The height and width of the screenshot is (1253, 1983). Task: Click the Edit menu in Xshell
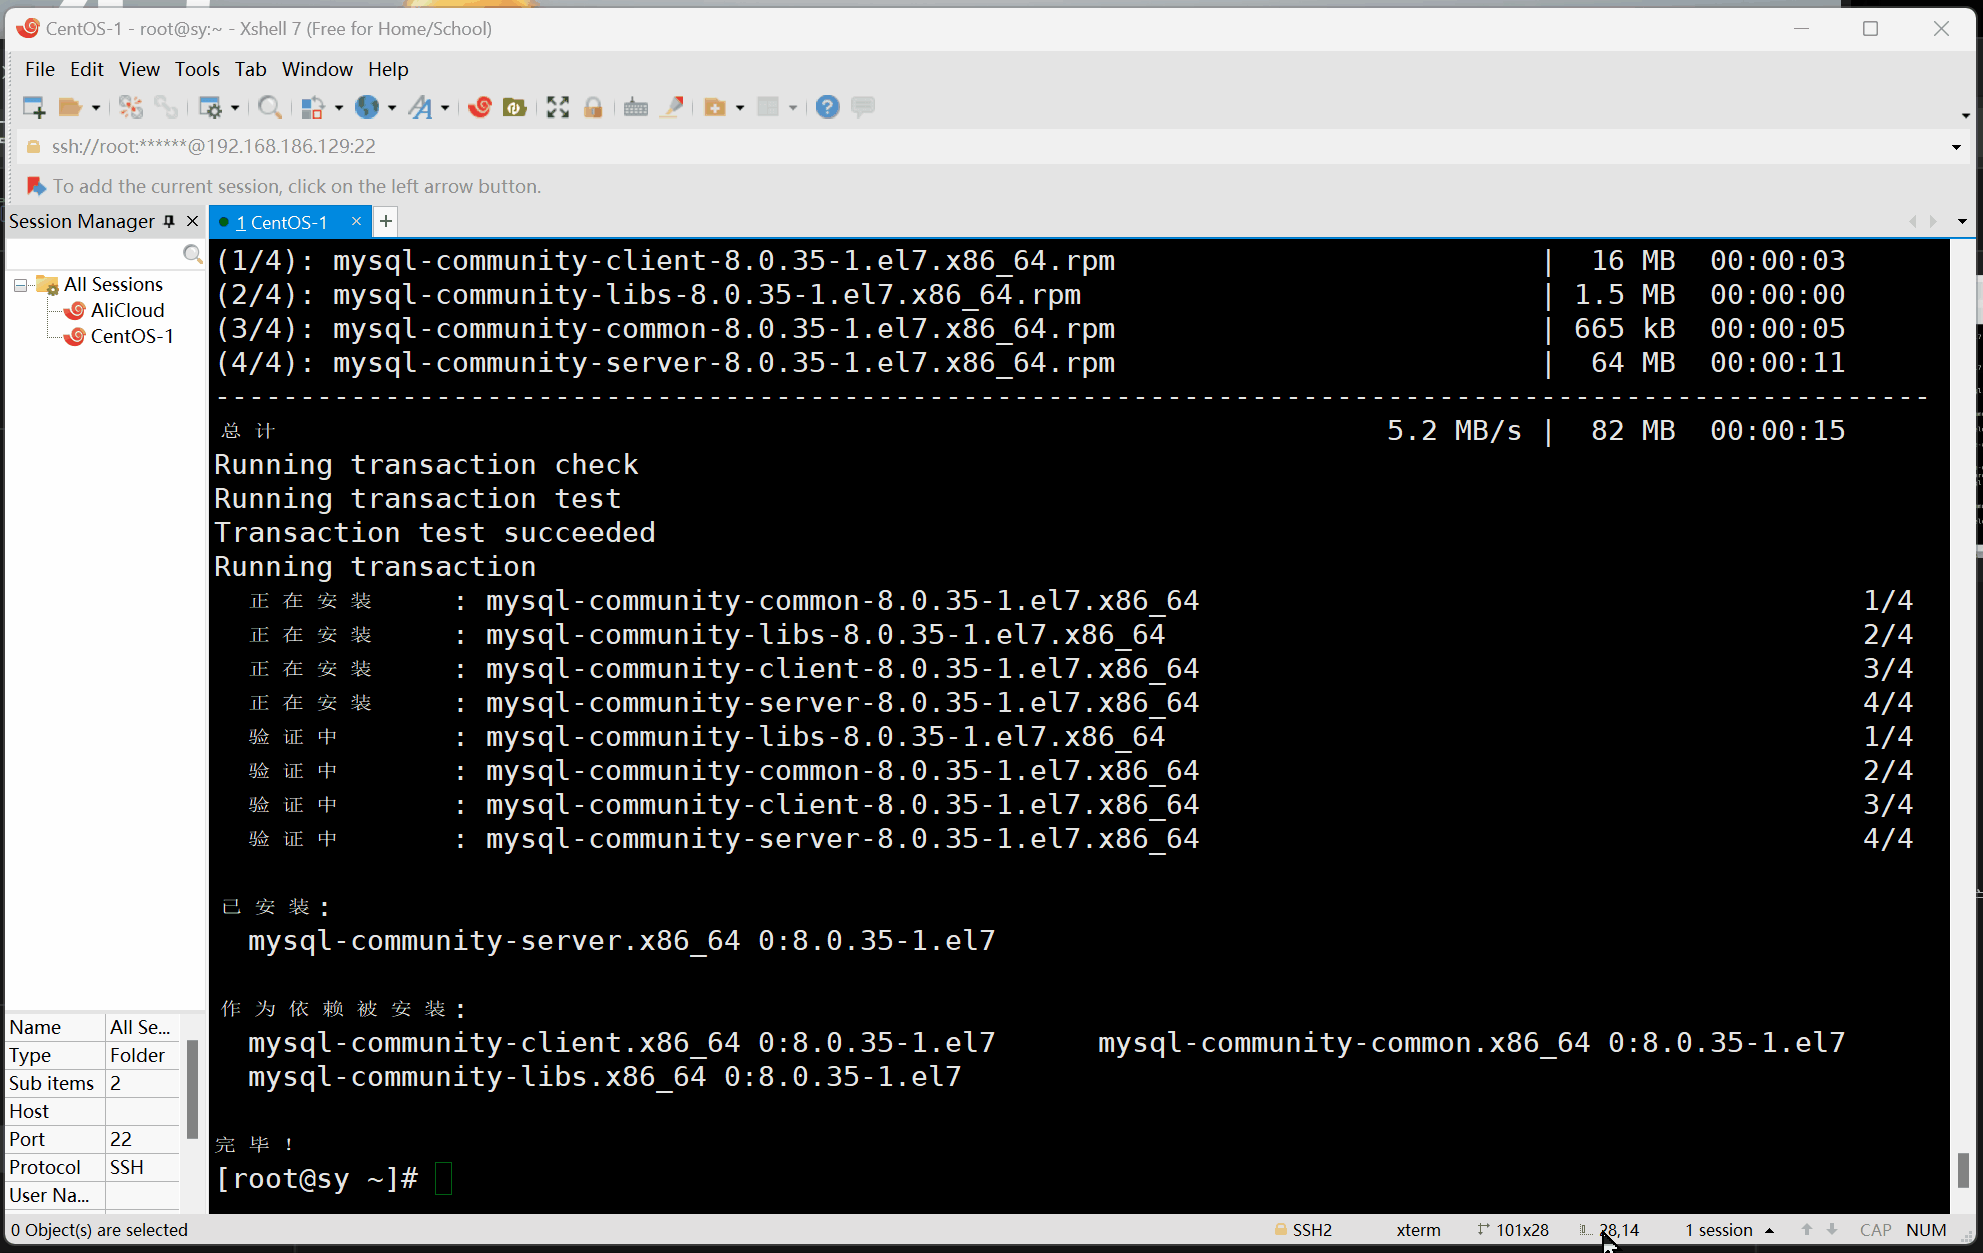tap(84, 68)
